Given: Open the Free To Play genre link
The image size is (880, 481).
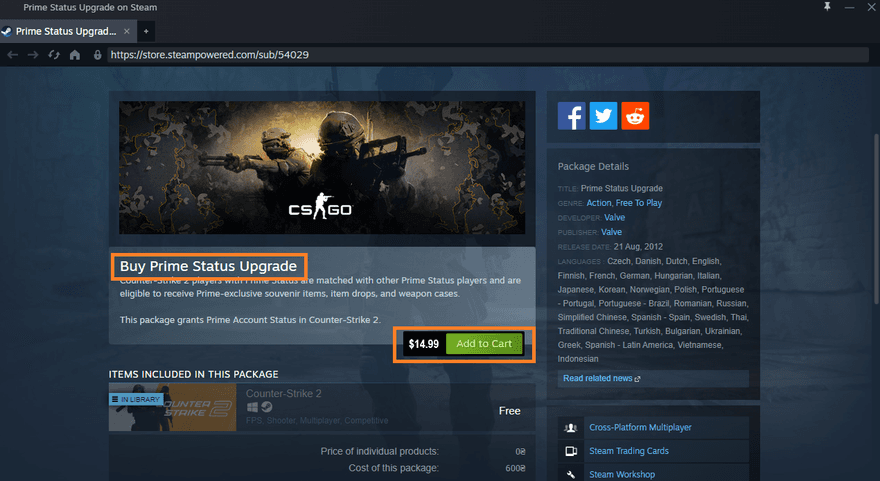Looking at the screenshot, I should click(x=639, y=203).
